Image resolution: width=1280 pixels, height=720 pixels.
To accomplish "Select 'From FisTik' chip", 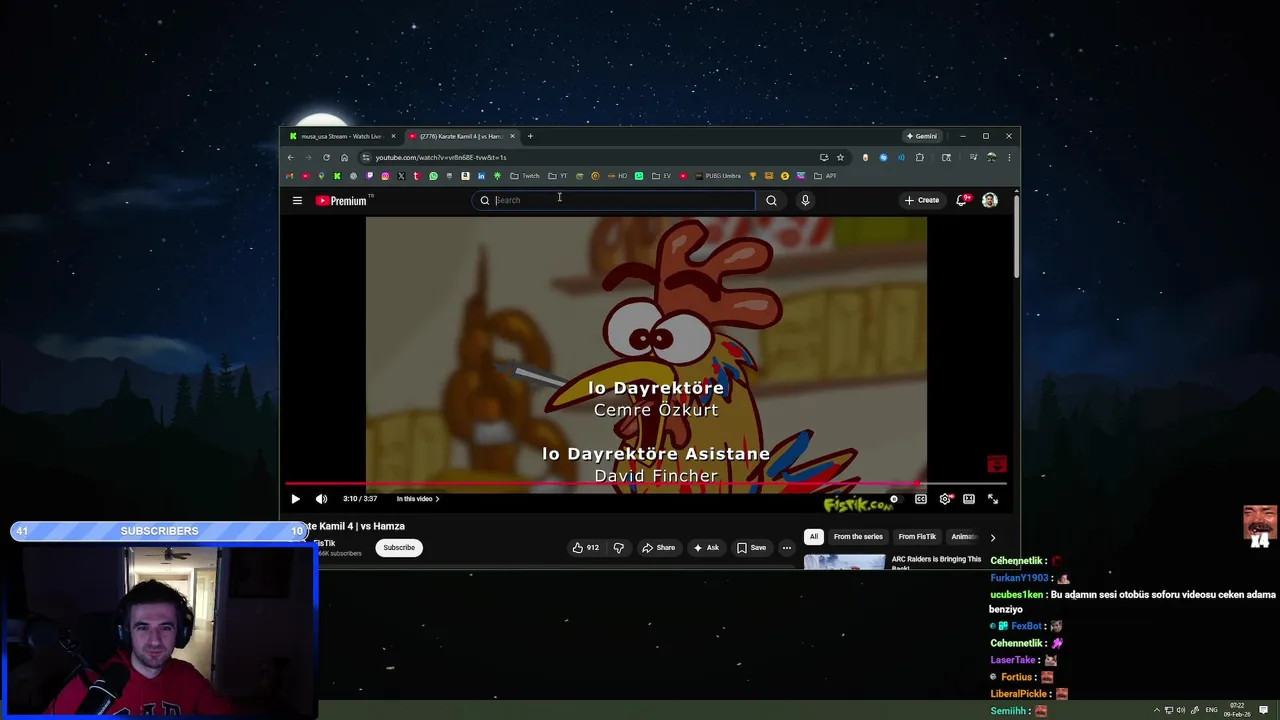I will click(917, 537).
